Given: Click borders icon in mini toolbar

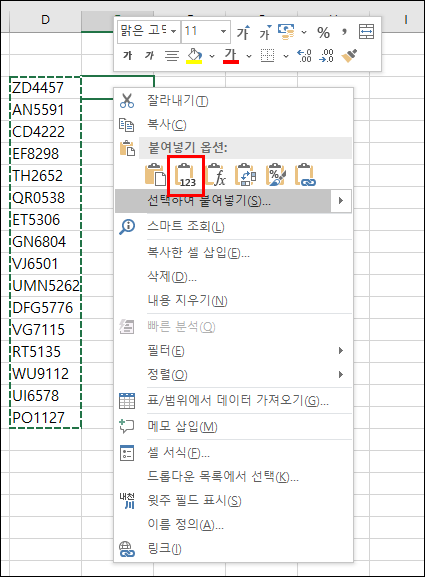Looking at the screenshot, I should (x=268, y=56).
